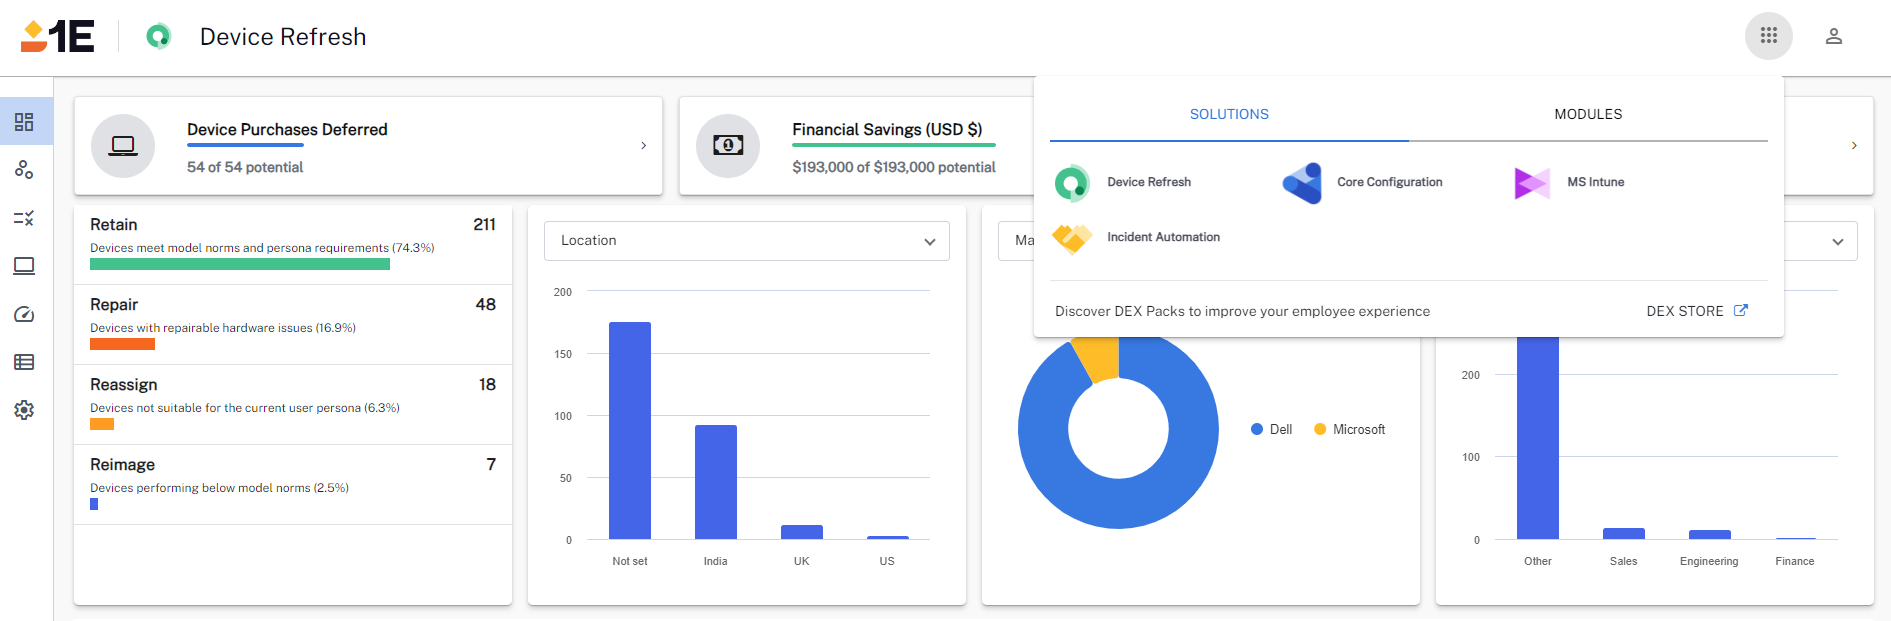Toggle the Dell legend item
This screenshot has height=621, width=1891.
coord(1272,429)
